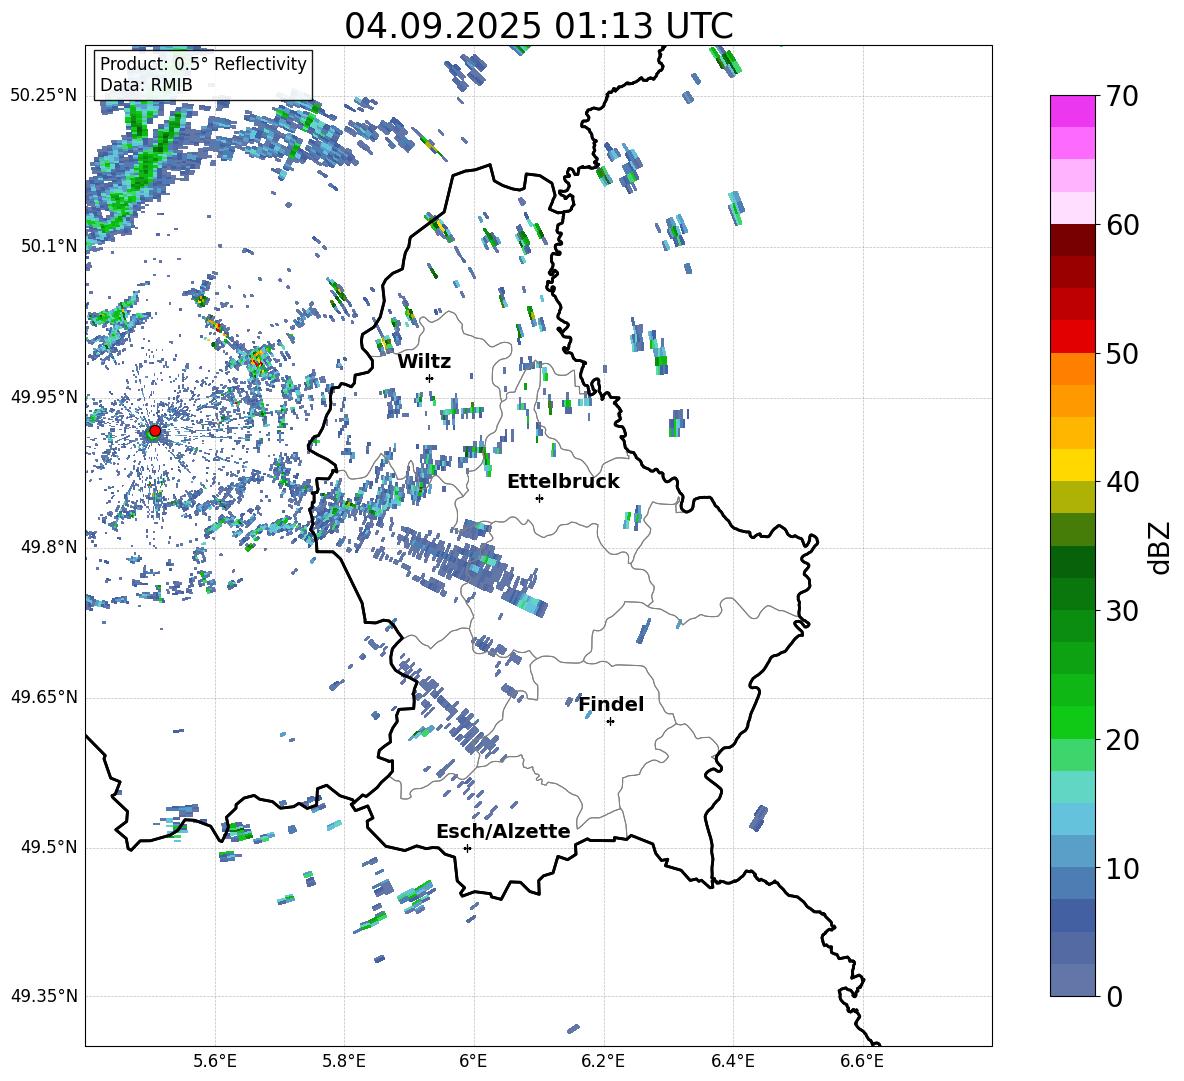Click the yellow colorbar band just above 40

tap(1072, 465)
